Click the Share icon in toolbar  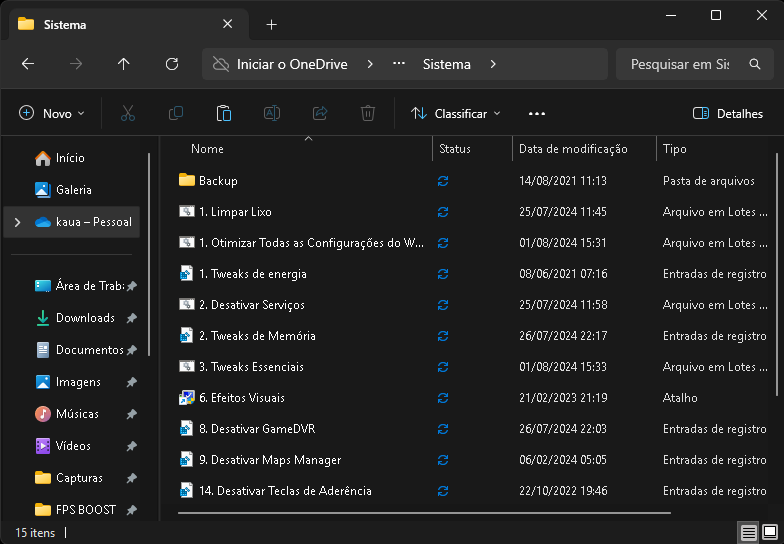coord(320,114)
